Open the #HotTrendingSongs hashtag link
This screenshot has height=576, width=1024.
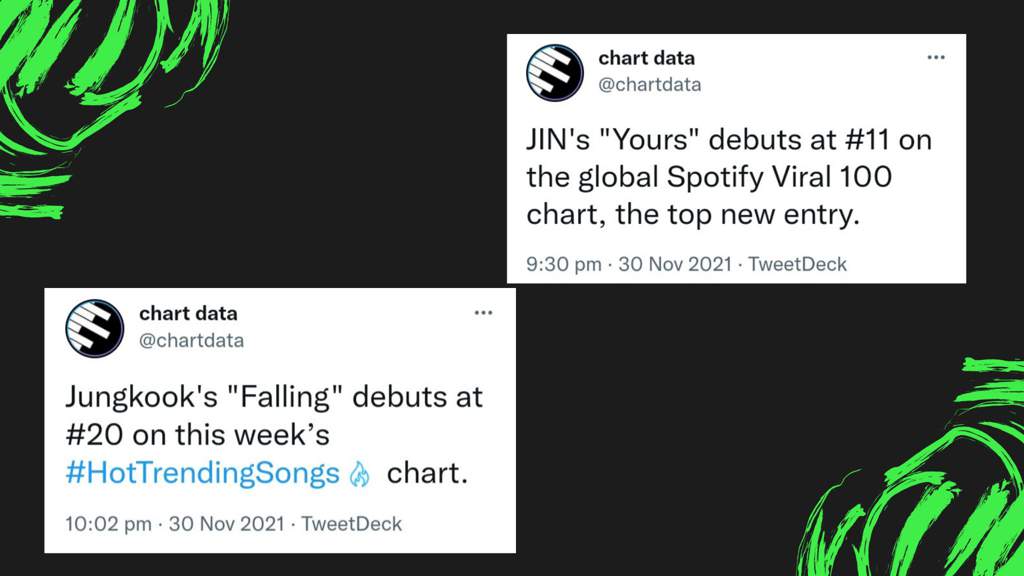202,473
